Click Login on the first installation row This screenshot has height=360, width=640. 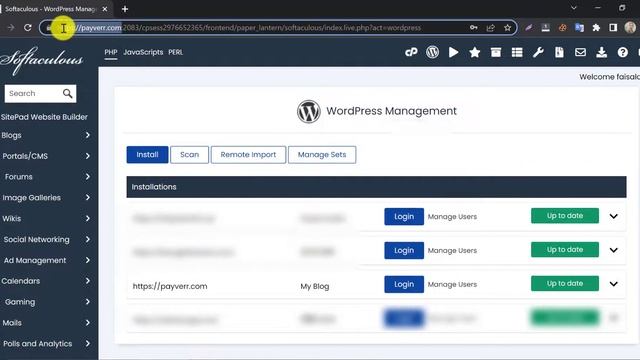[x=404, y=217]
